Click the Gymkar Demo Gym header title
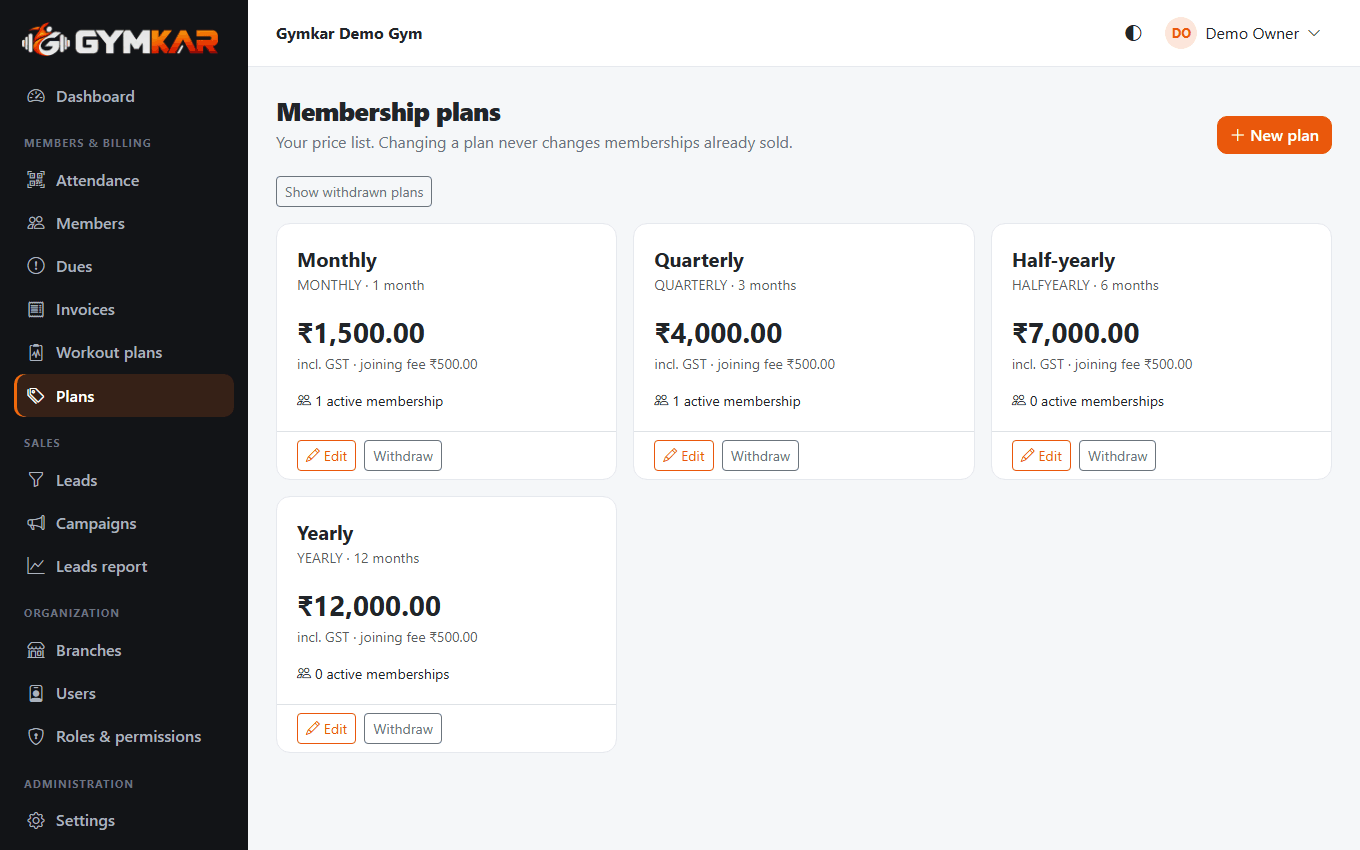 coord(349,33)
